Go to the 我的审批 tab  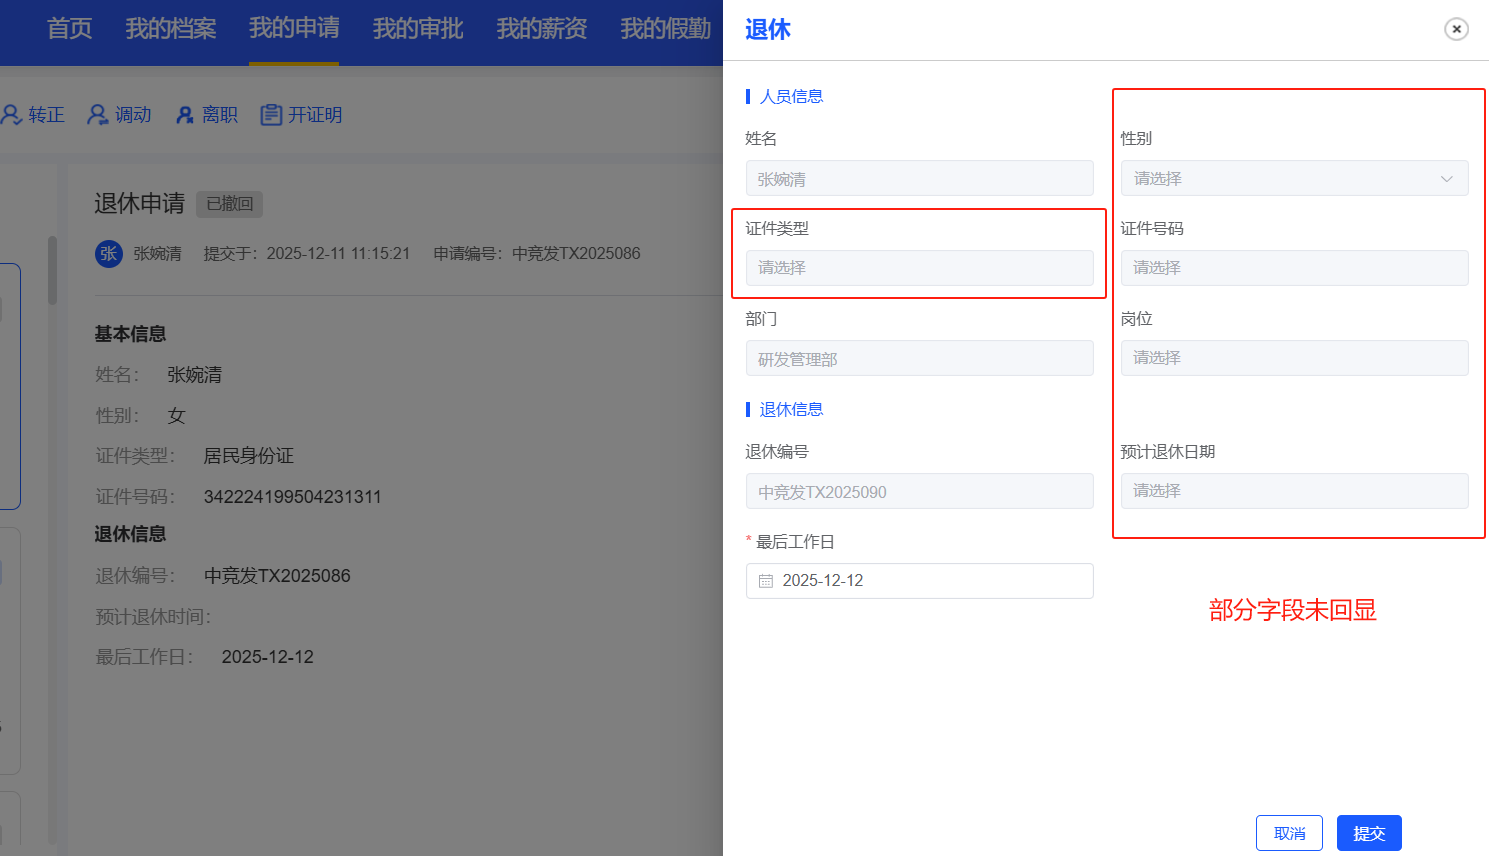pos(418,29)
